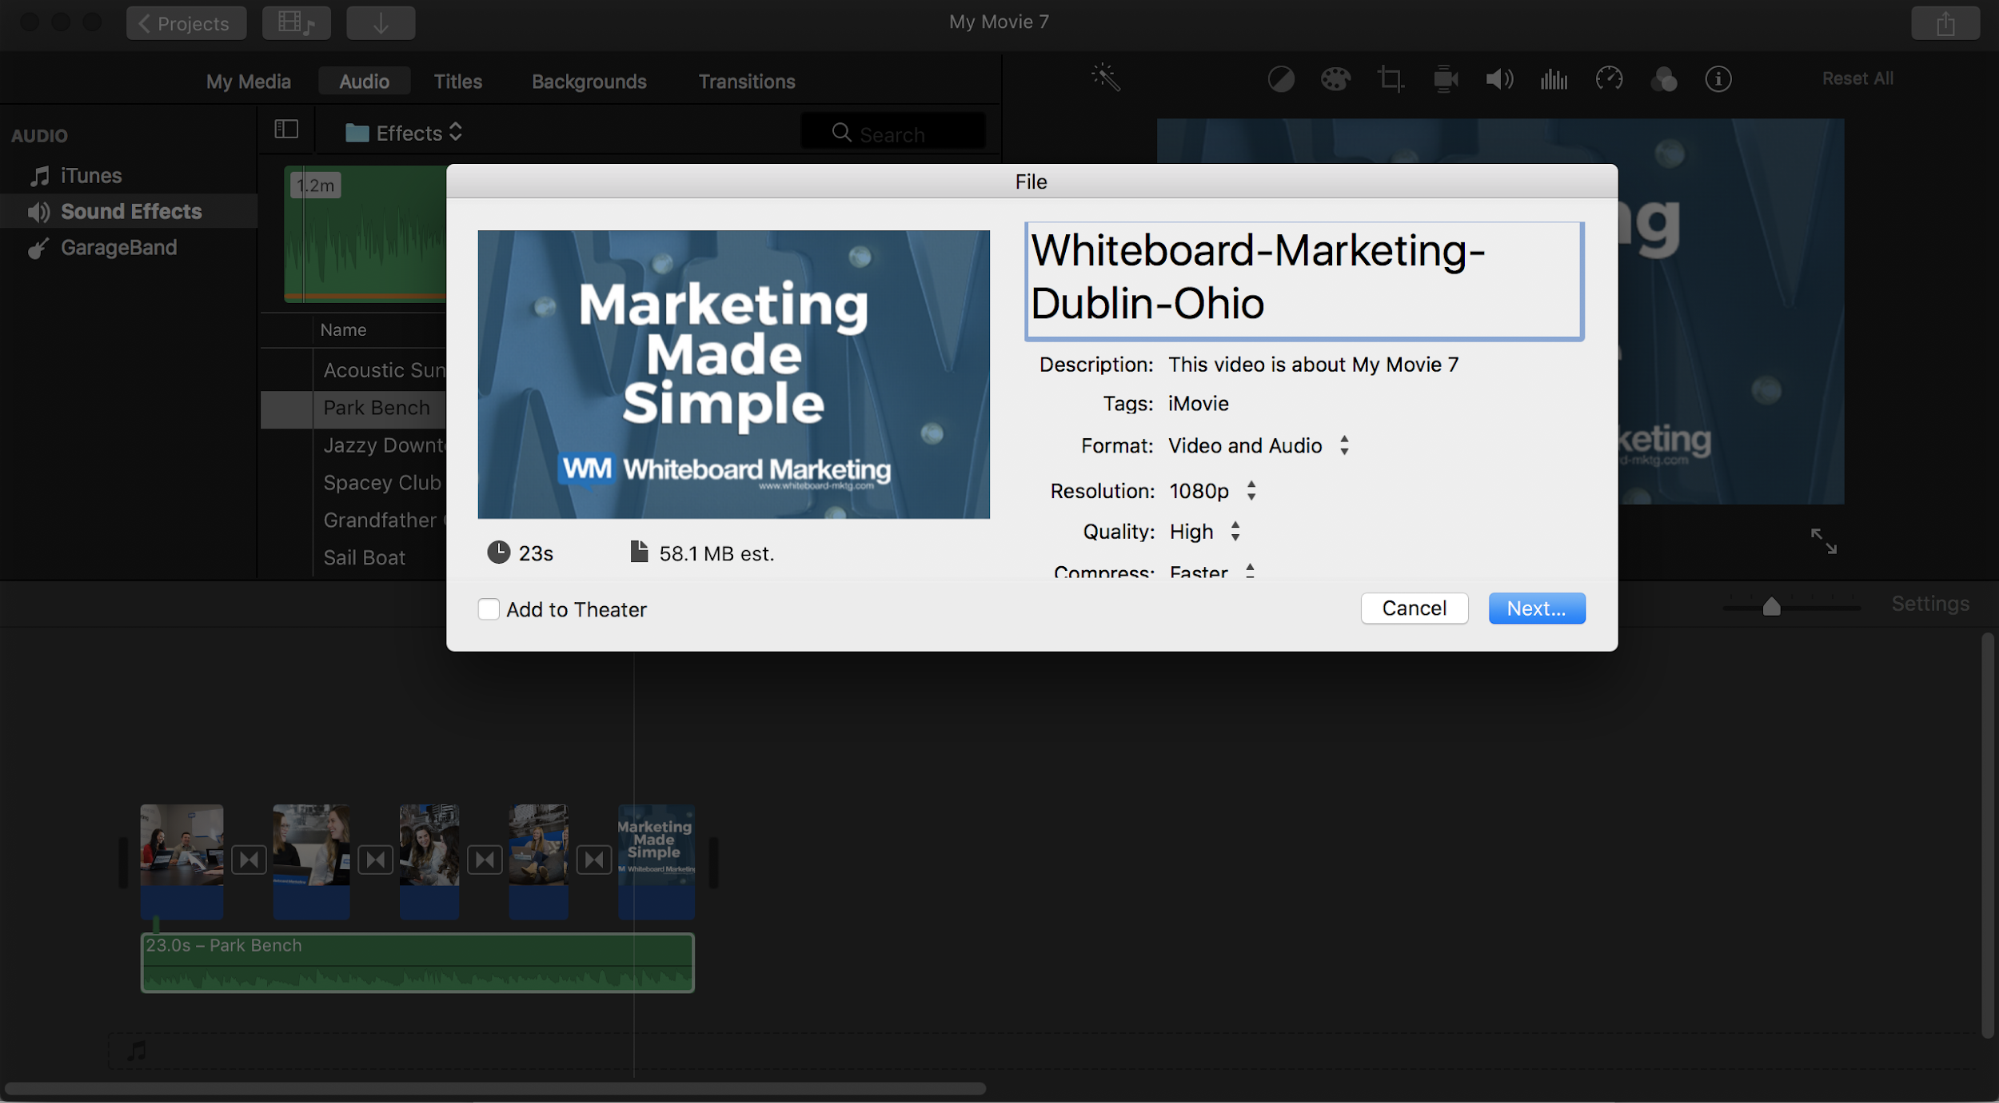Viewport: 1999px width, 1103px height.
Task: Click the fullscreen expand arrows icon
Action: pos(1823,541)
